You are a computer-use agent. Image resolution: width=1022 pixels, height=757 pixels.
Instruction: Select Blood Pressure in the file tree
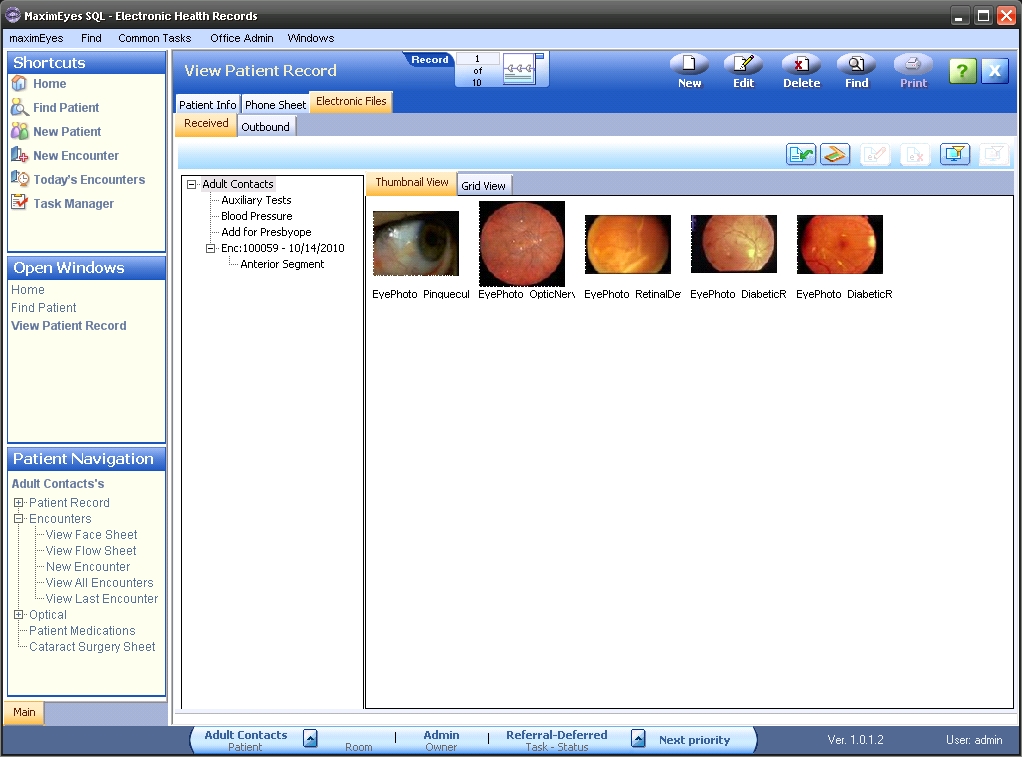pos(257,216)
